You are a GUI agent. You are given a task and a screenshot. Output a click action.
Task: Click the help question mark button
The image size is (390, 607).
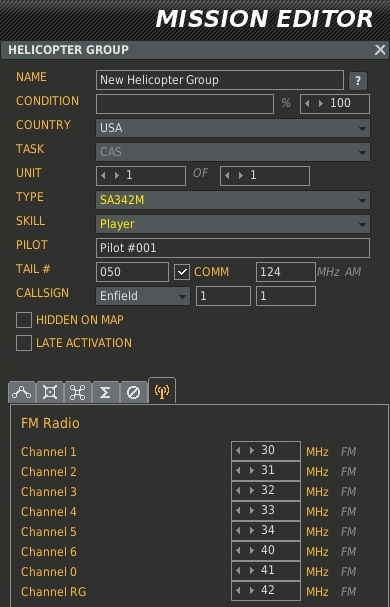pos(358,81)
